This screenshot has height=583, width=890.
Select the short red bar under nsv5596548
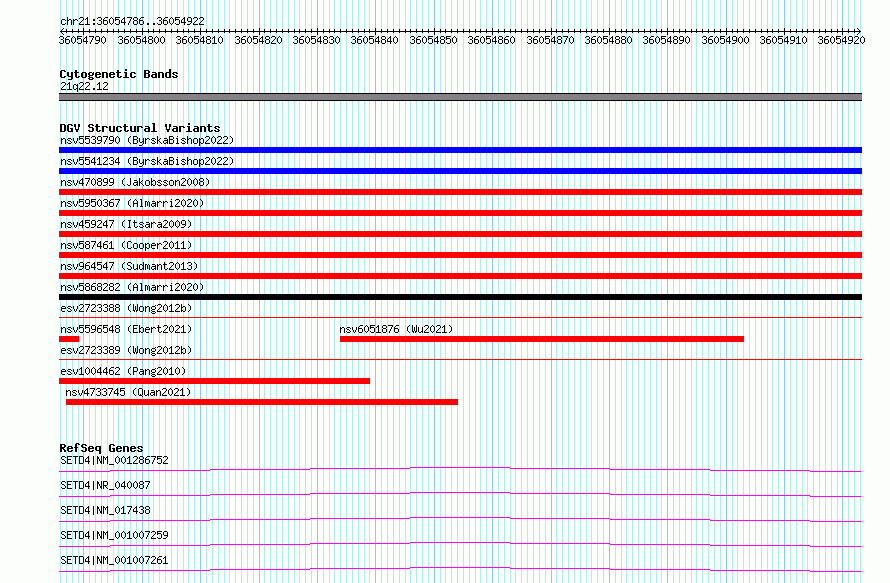69,339
